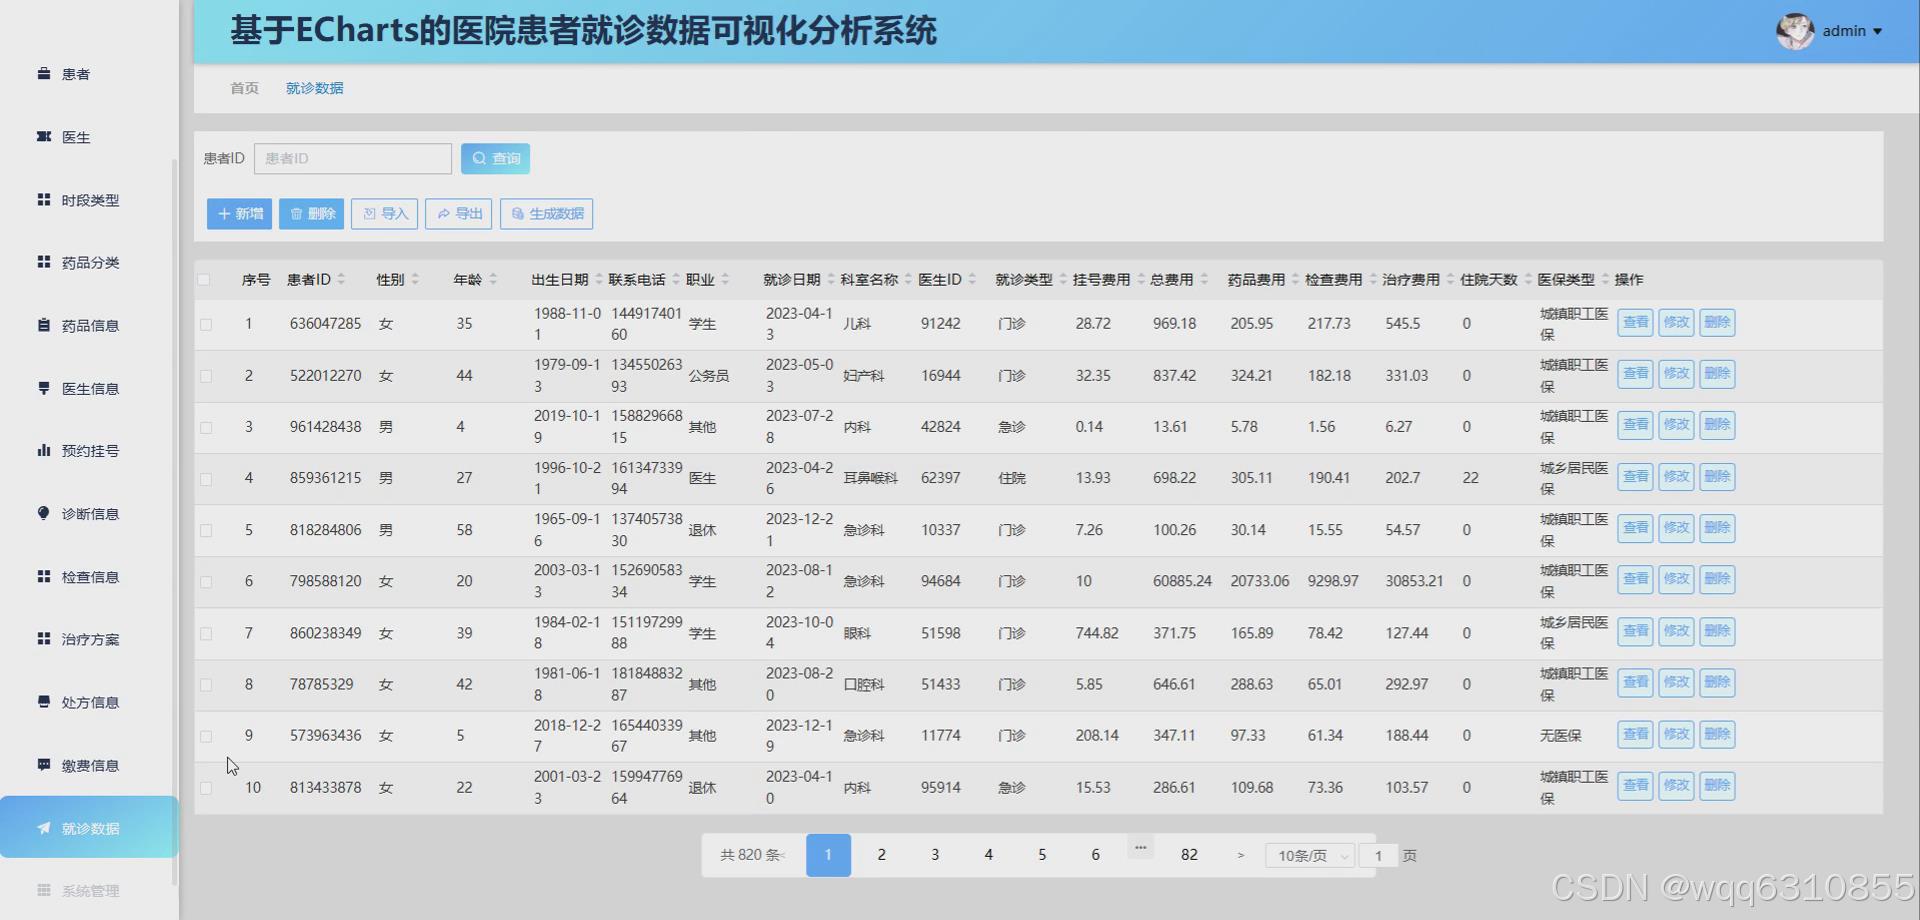Sort by 患者ID column arrows
This screenshot has width=1920, height=920.
341,280
